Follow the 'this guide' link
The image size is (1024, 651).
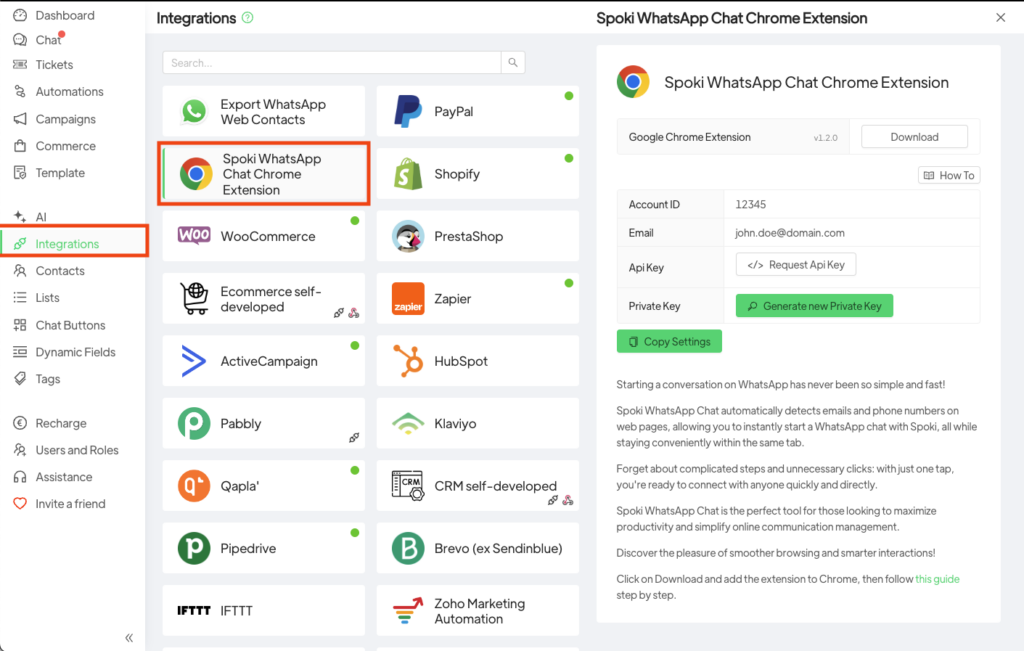[x=937, y=579]
